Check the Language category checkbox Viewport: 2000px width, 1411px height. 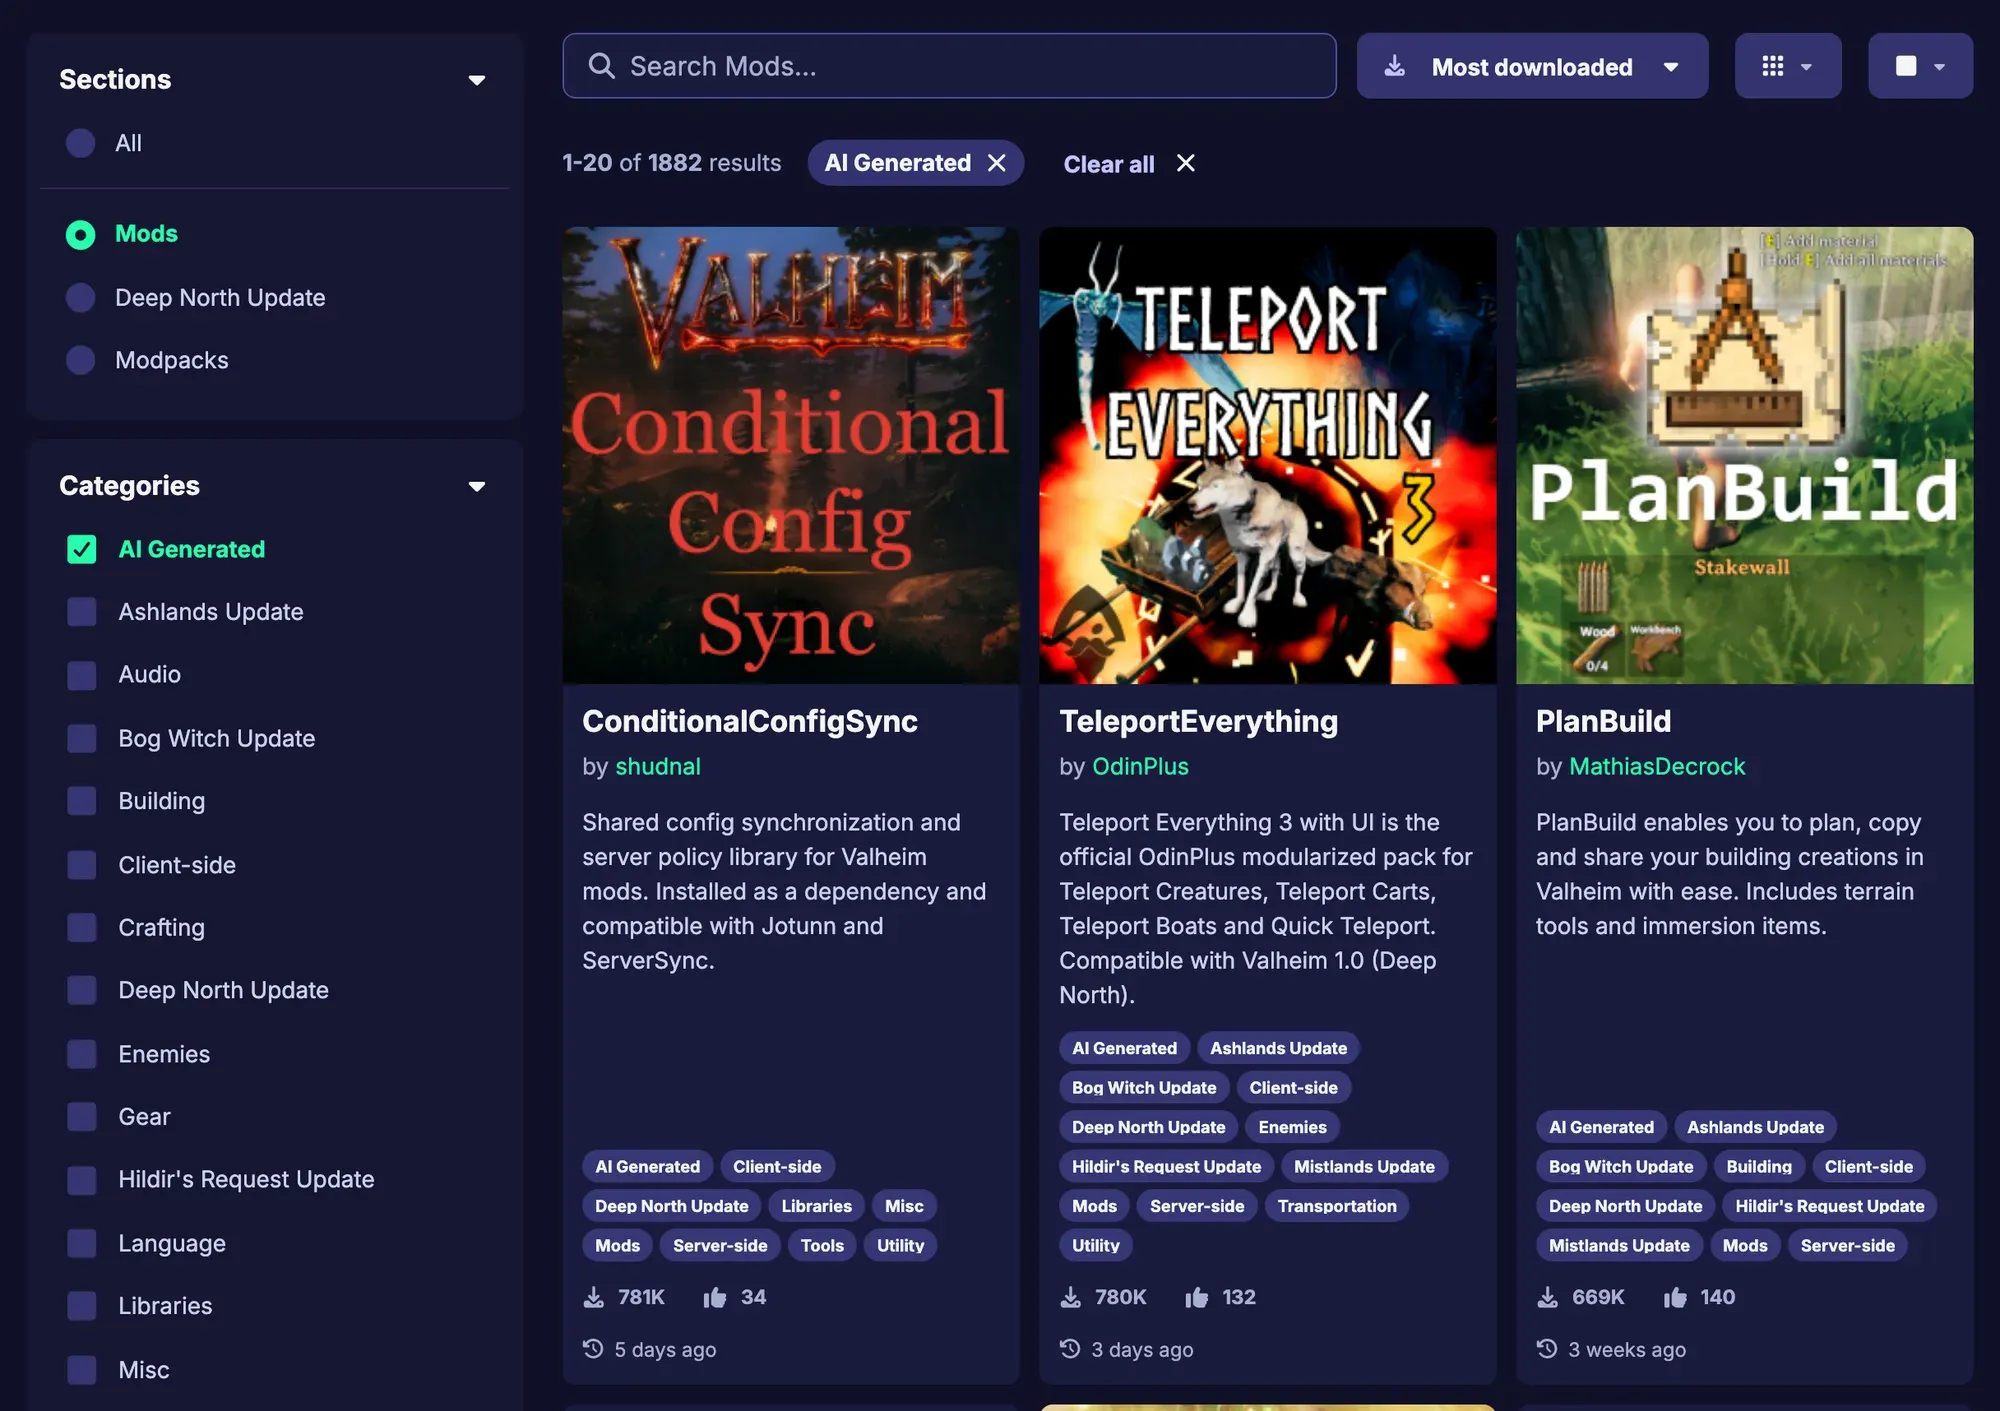coord(82,1244)
